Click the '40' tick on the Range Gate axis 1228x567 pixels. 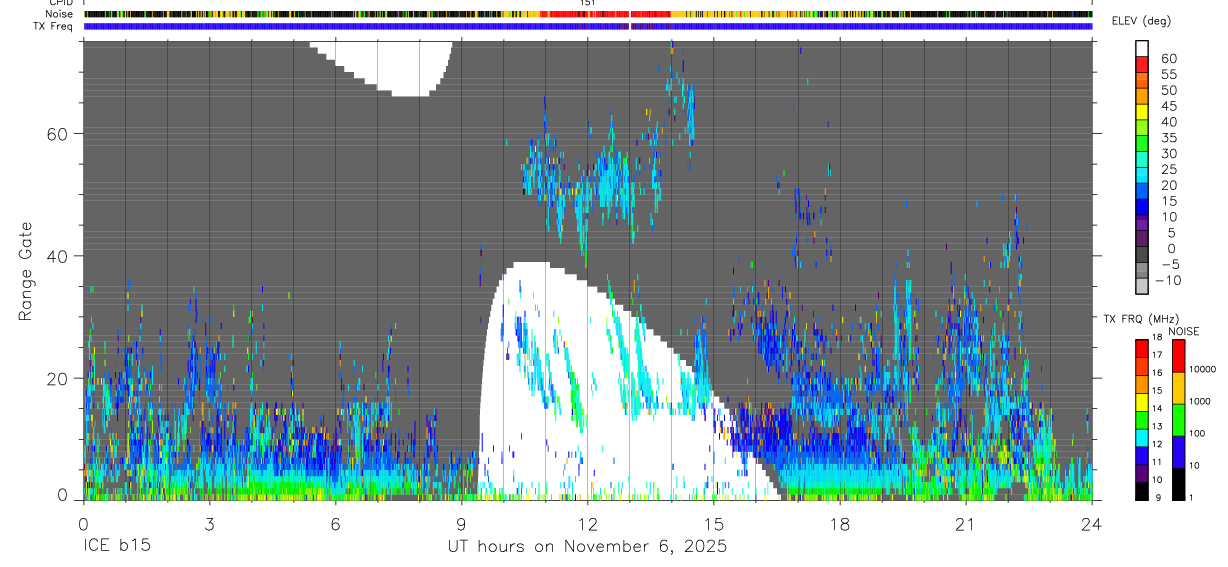pyautogui.click(x=59, y=256)
